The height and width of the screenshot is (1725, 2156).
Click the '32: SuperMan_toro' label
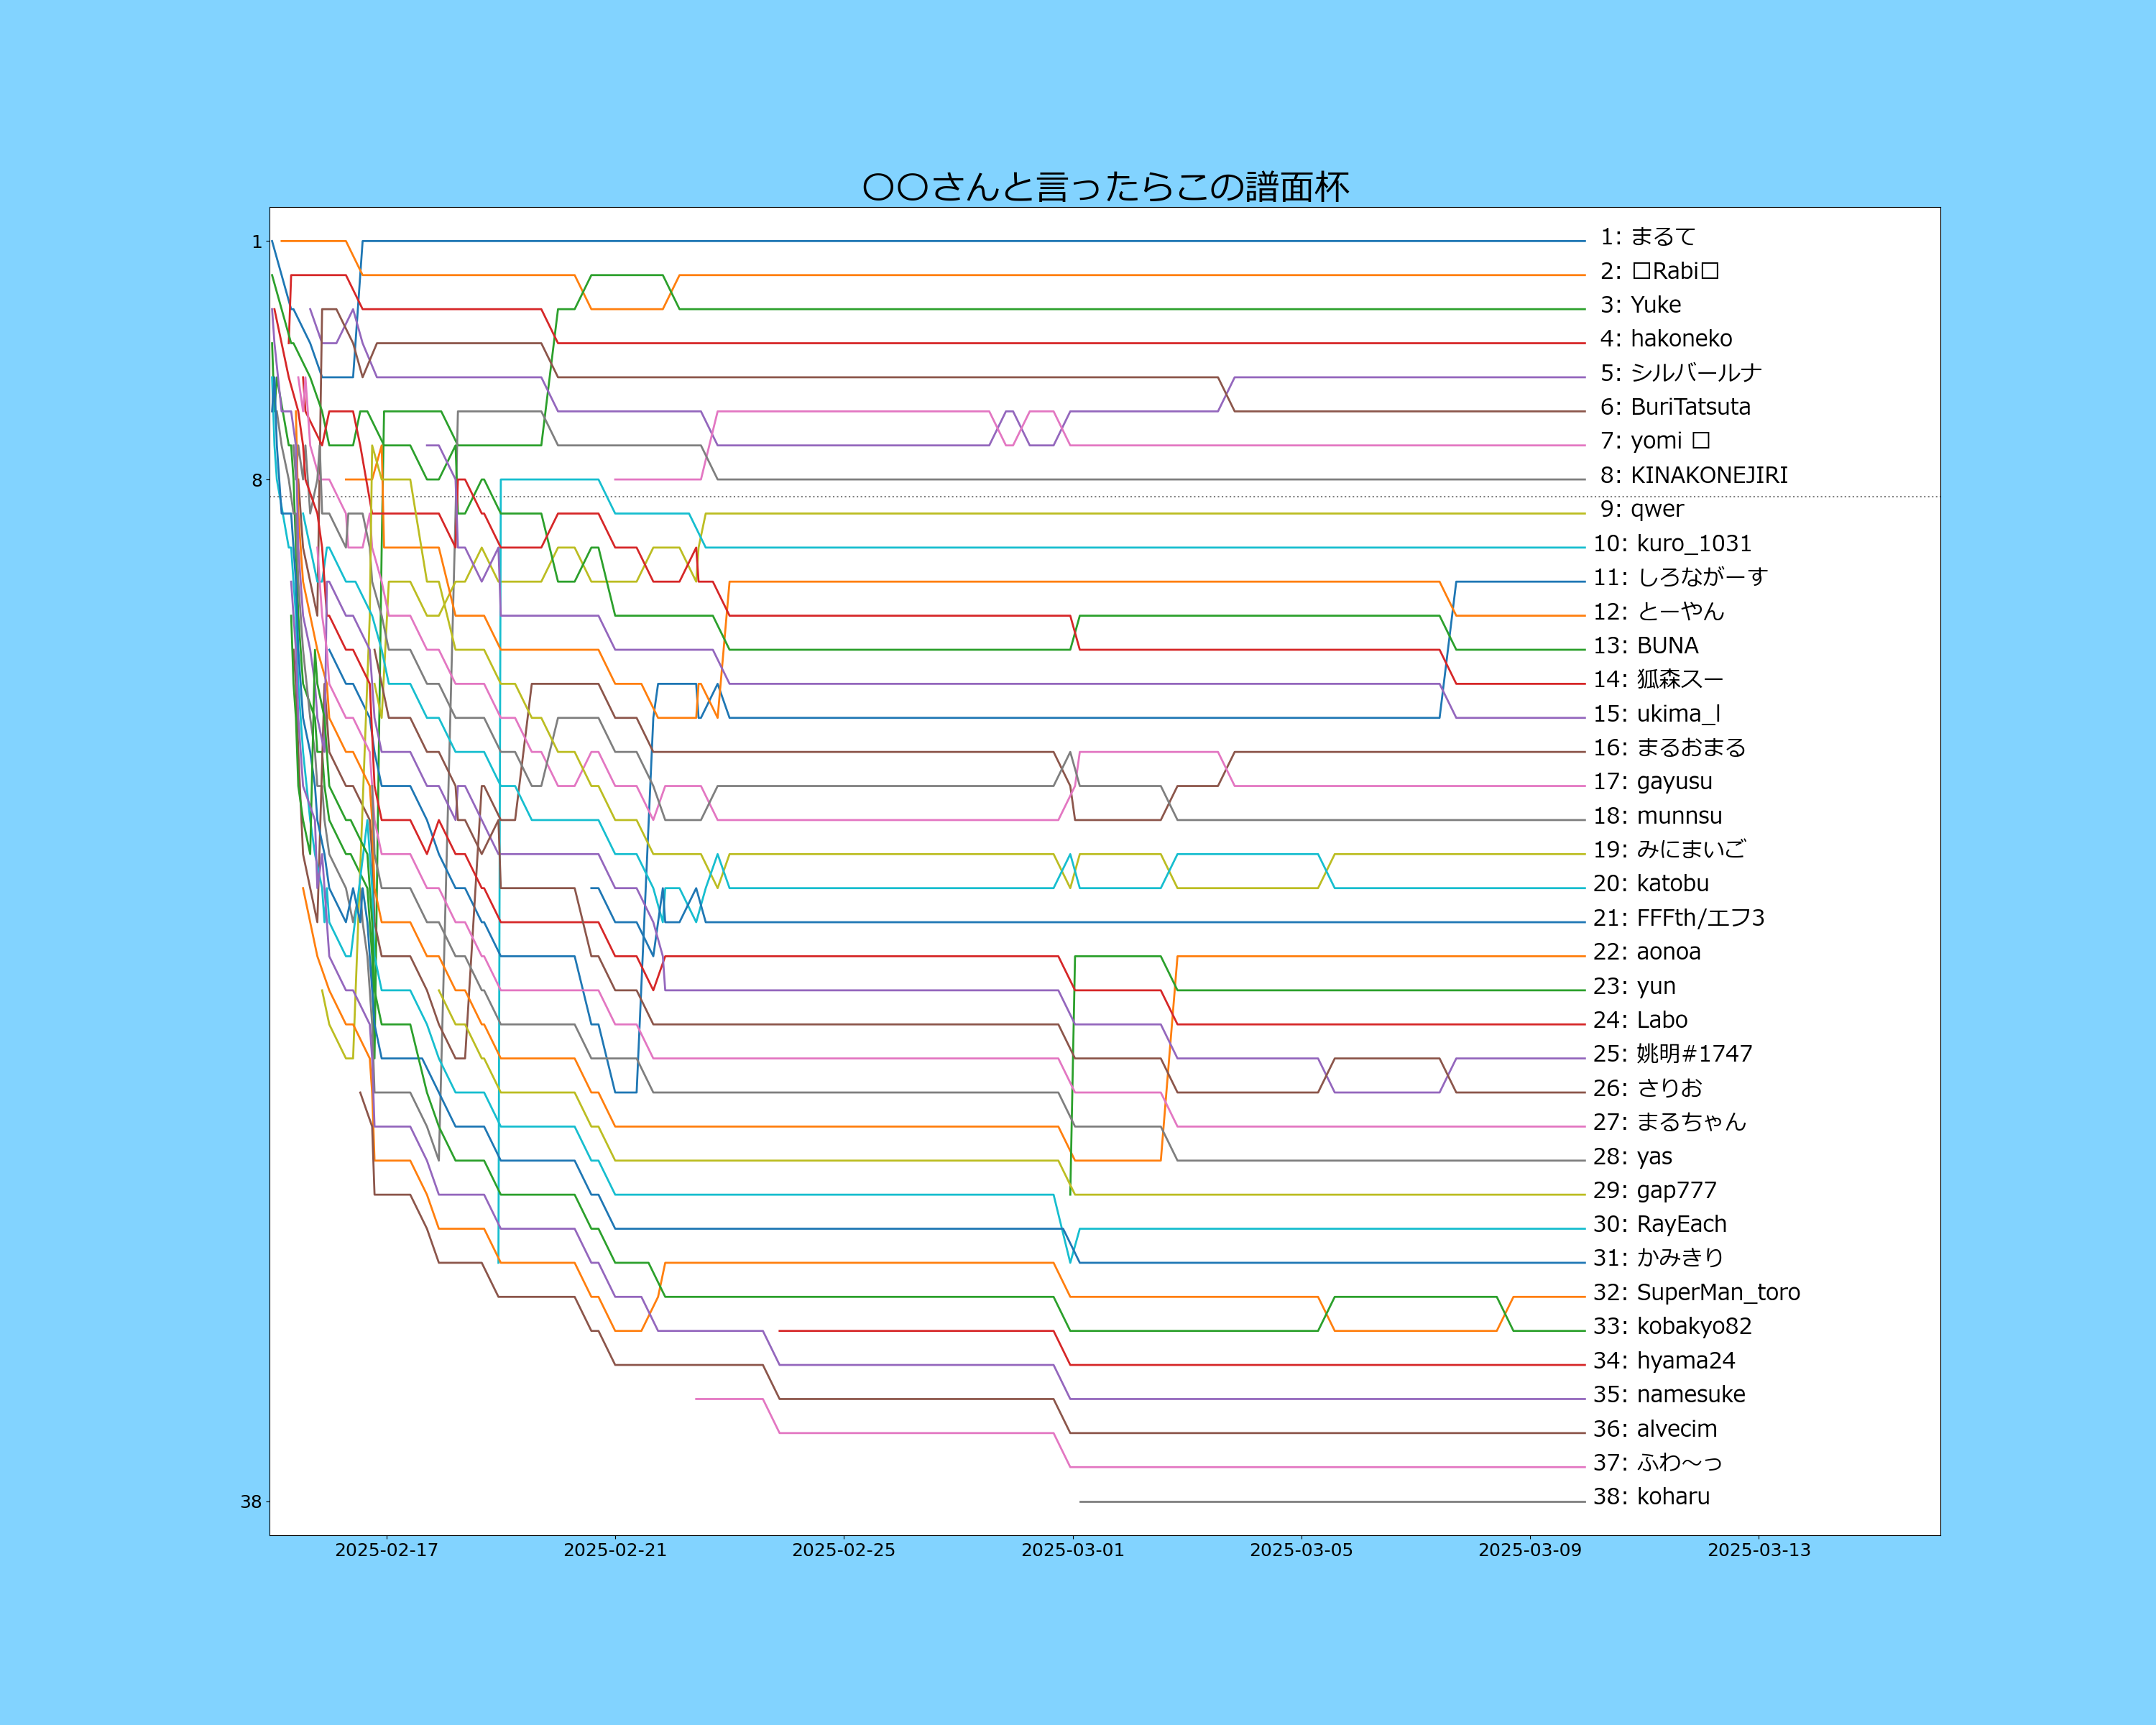click(1696, 1292)
